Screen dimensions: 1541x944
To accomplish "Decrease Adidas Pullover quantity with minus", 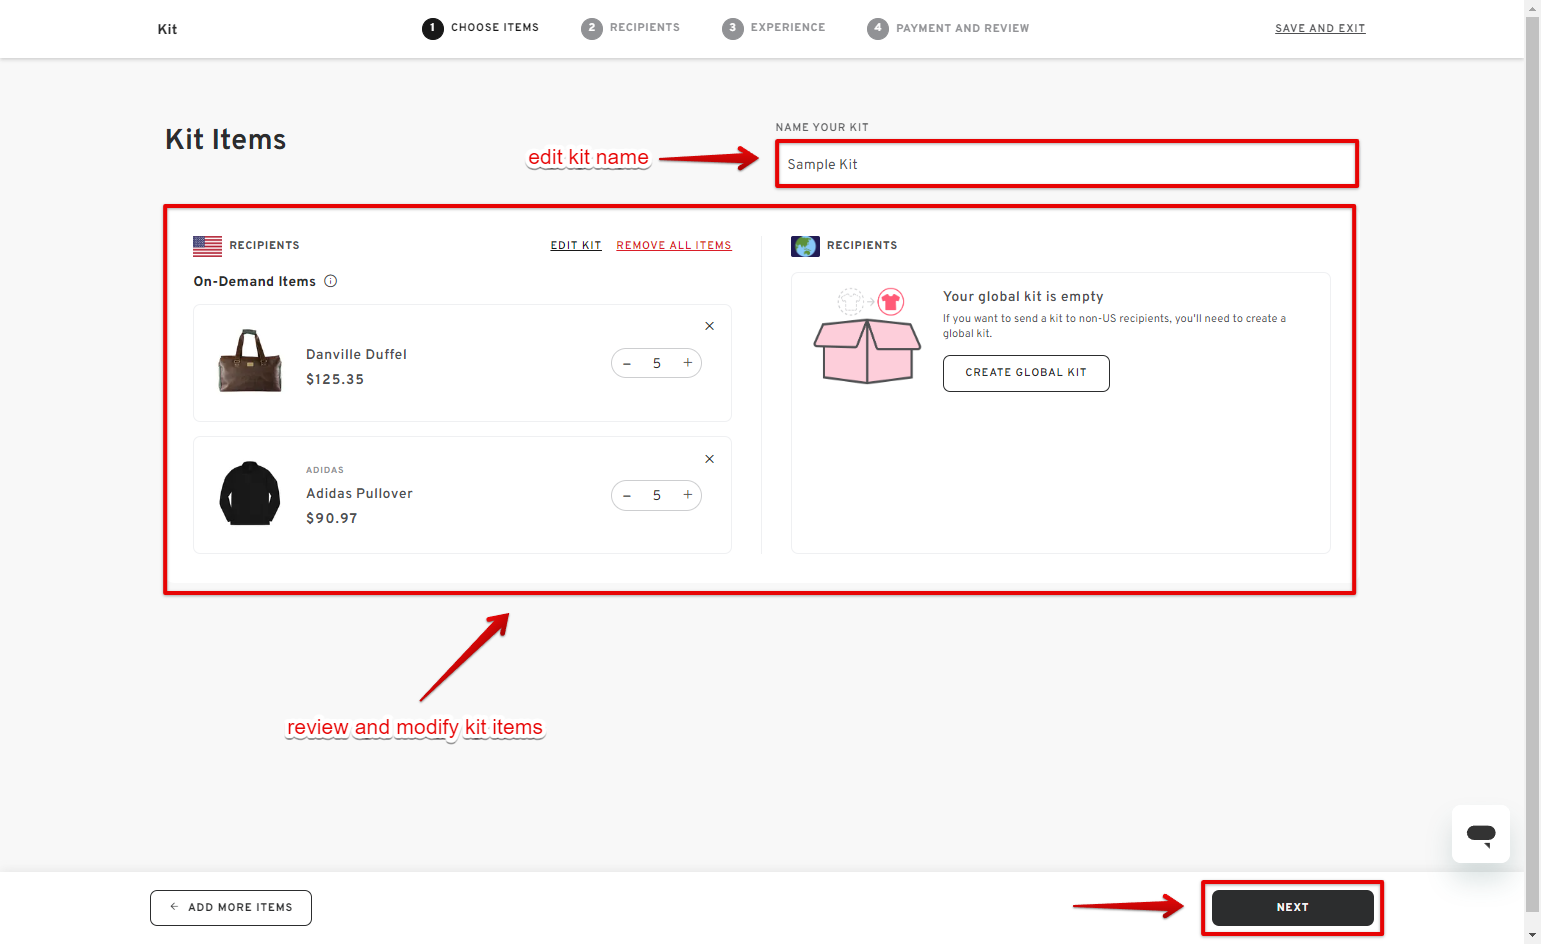I will tap(627, 496).
